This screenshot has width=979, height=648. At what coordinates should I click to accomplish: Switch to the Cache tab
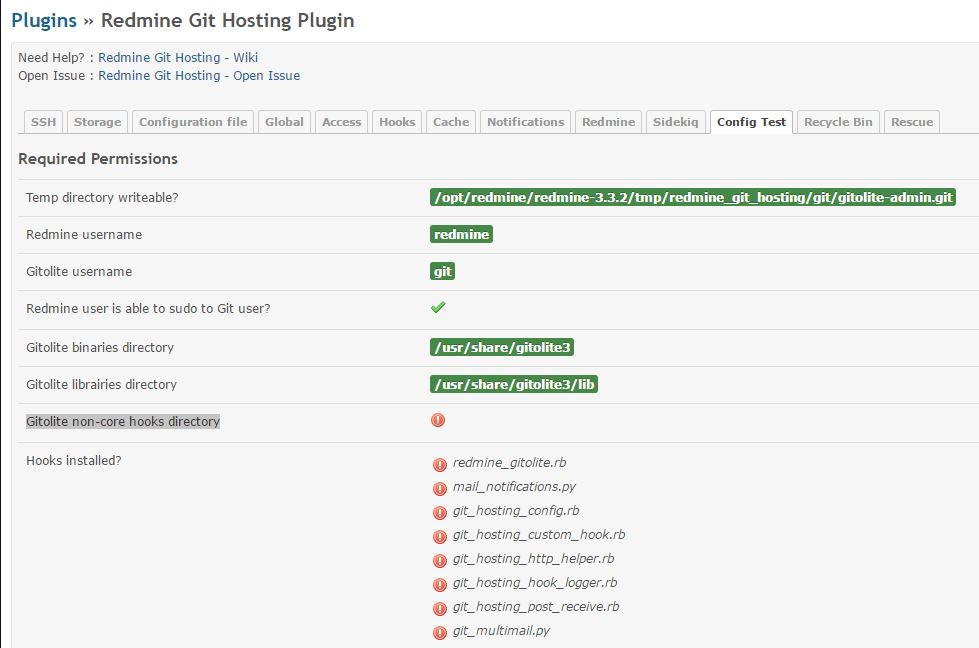point(451,122)
